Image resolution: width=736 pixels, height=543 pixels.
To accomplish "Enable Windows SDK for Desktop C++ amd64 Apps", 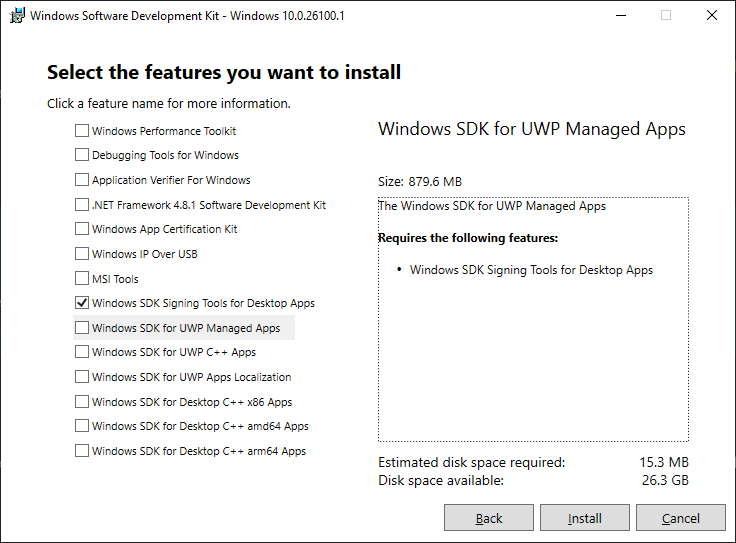I will click(x=82, y=426).
